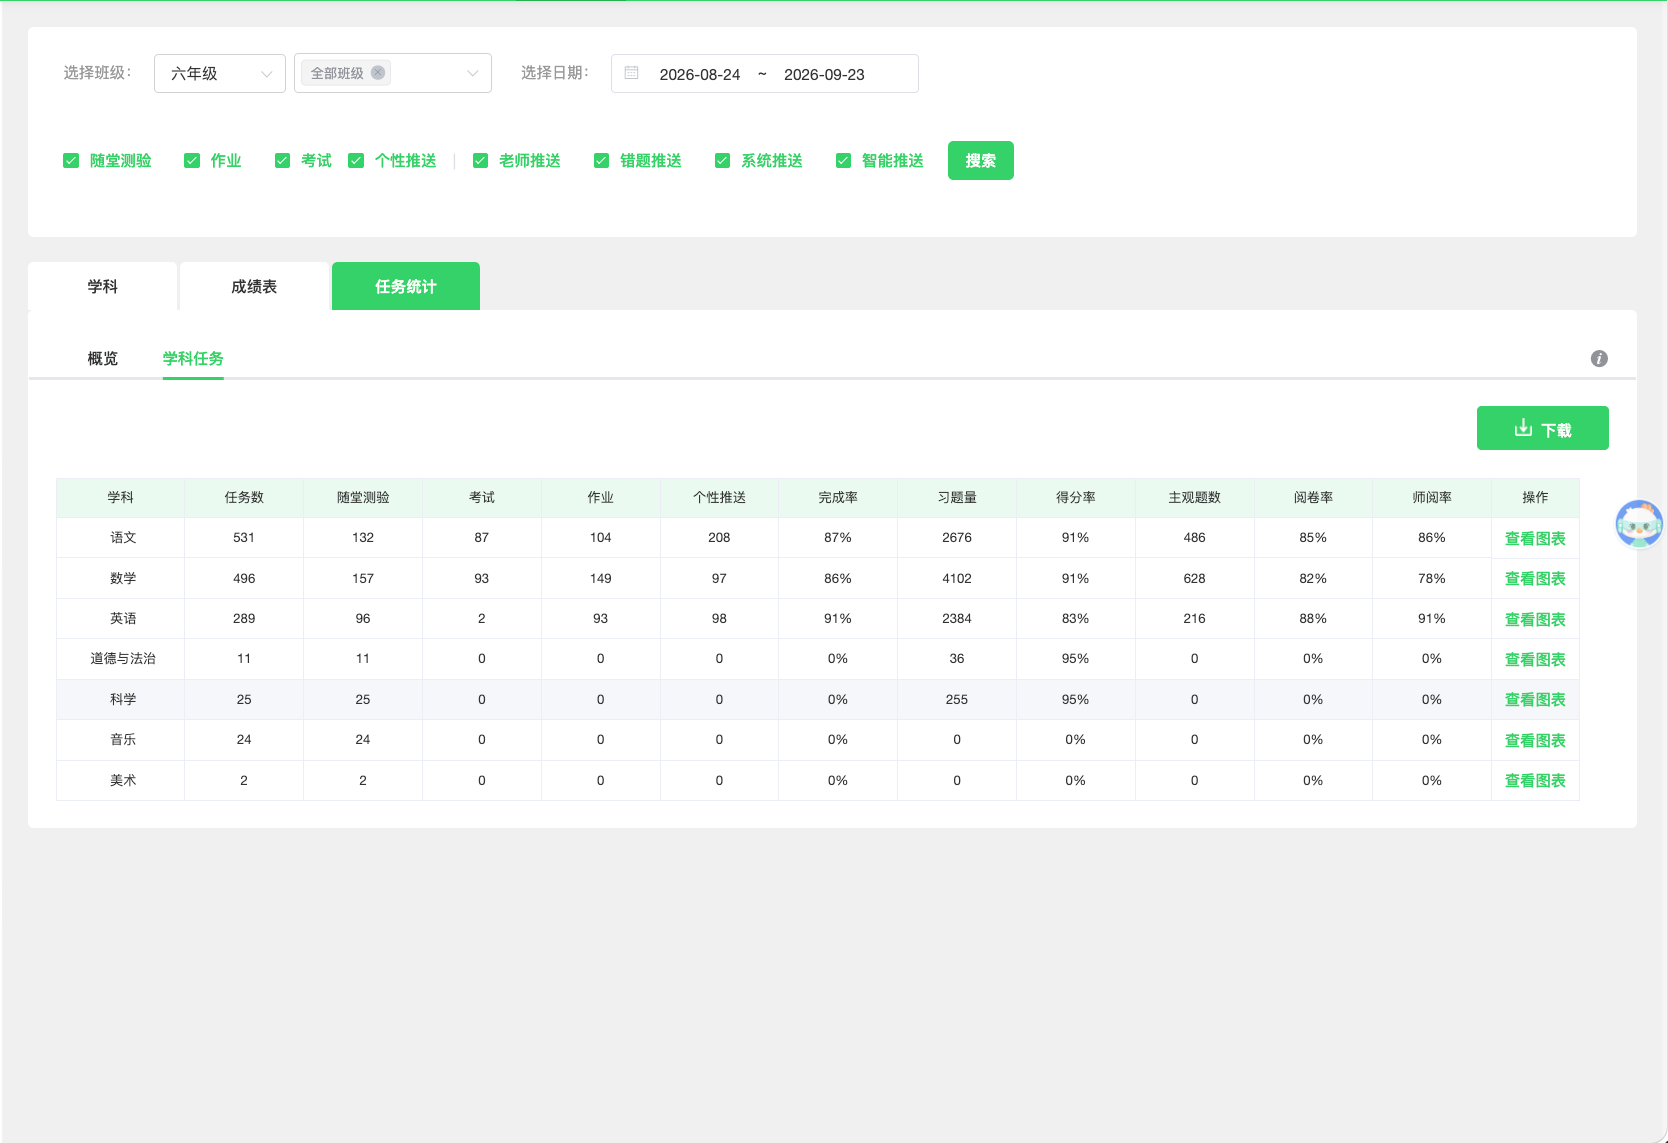Click the 任务数 column header
1668x1143 pixels.
point(244,498)
